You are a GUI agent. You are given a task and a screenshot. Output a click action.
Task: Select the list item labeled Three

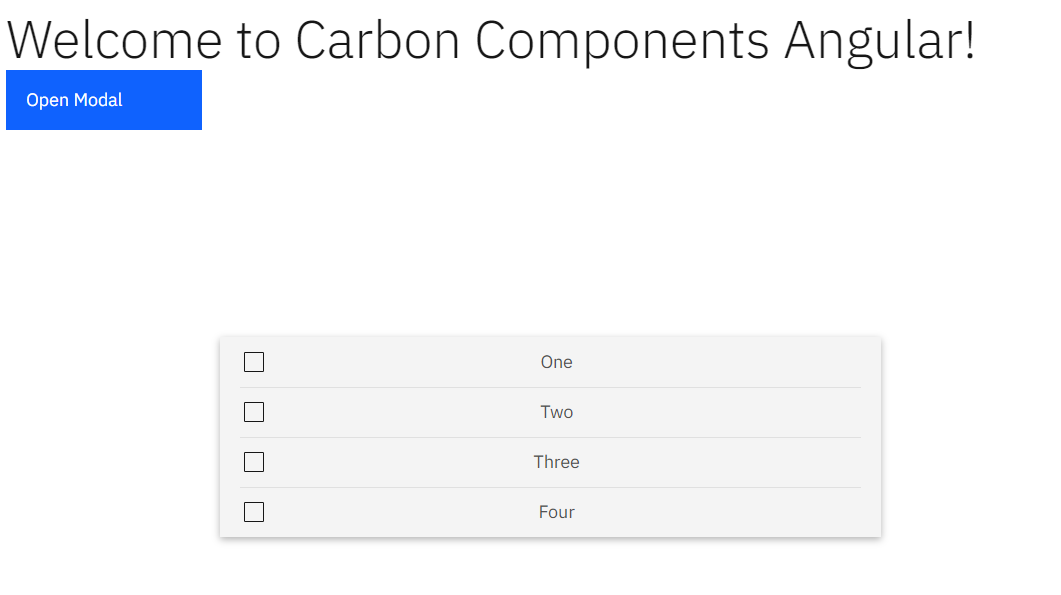click(556, 462)
